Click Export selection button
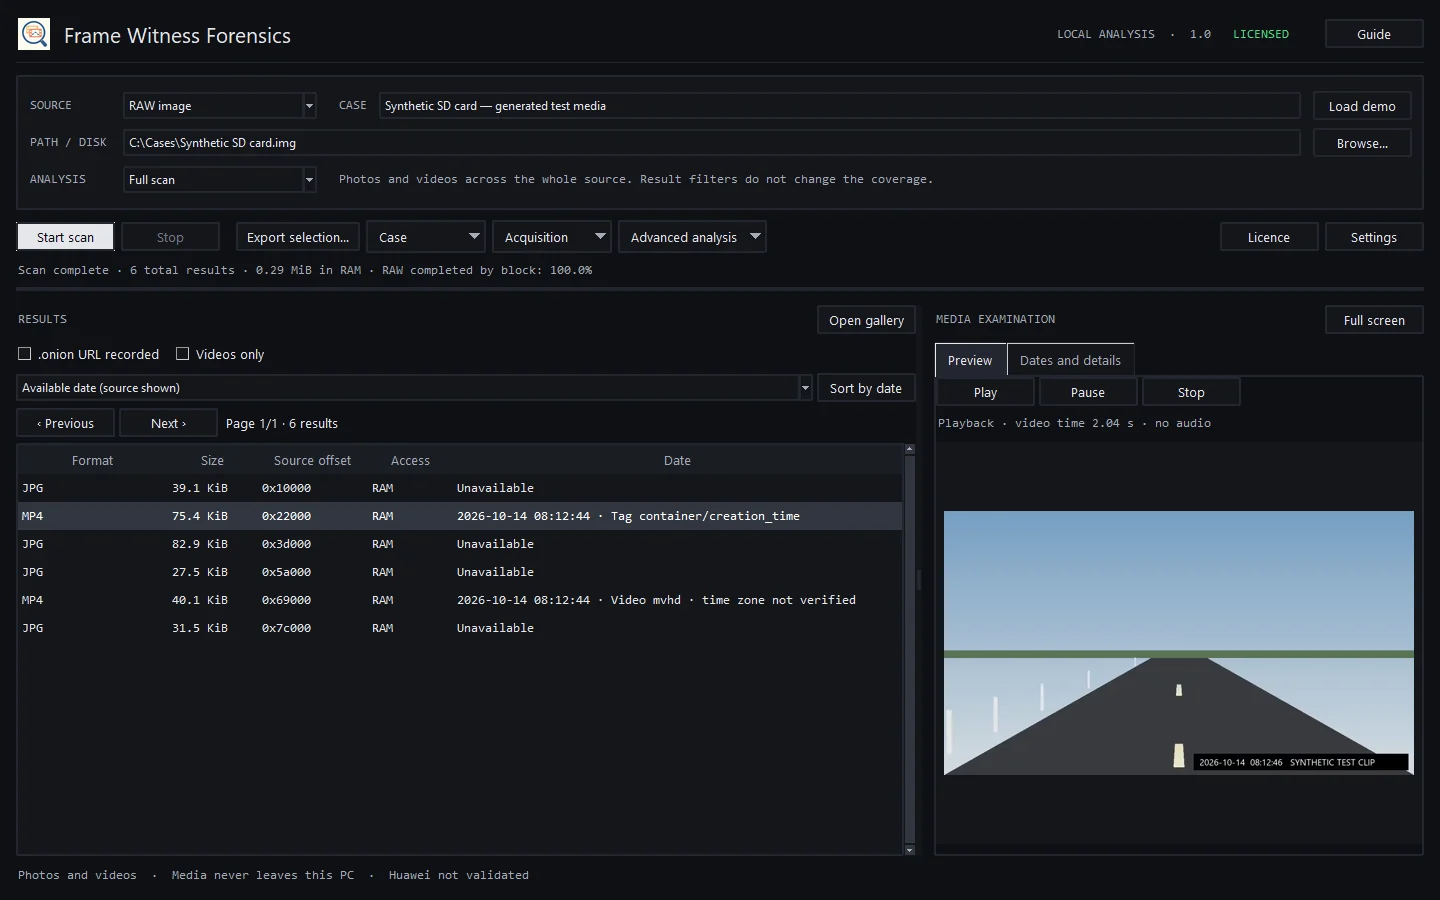 pyautogui.click(x=298, y=237)
